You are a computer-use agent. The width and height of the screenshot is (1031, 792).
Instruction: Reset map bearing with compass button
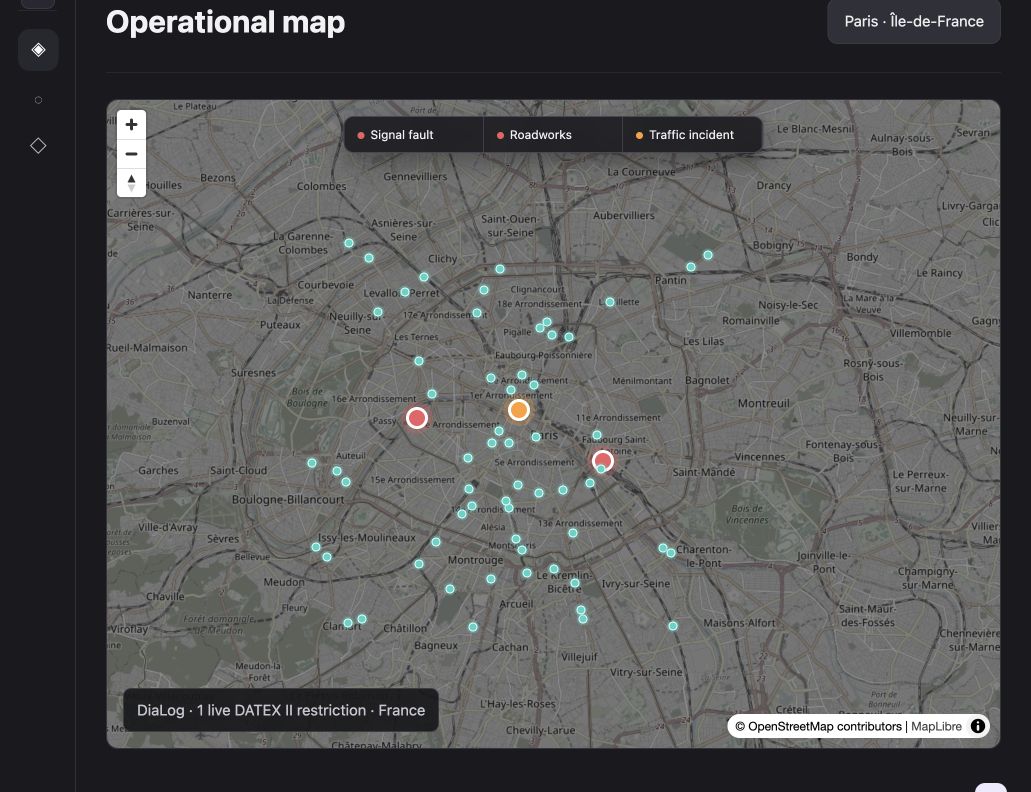click(x=132, y=182)
